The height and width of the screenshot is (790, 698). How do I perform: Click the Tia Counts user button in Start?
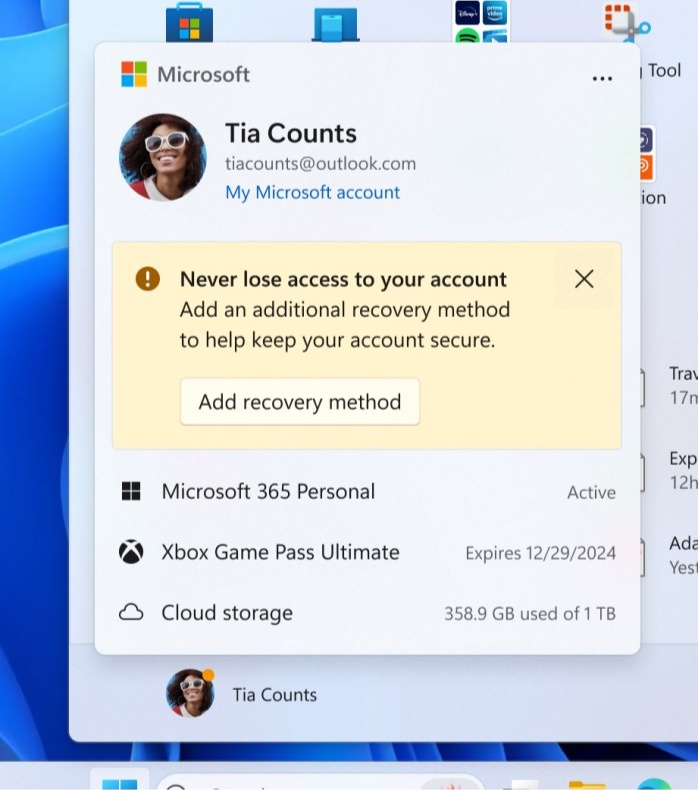coord(242,693)
